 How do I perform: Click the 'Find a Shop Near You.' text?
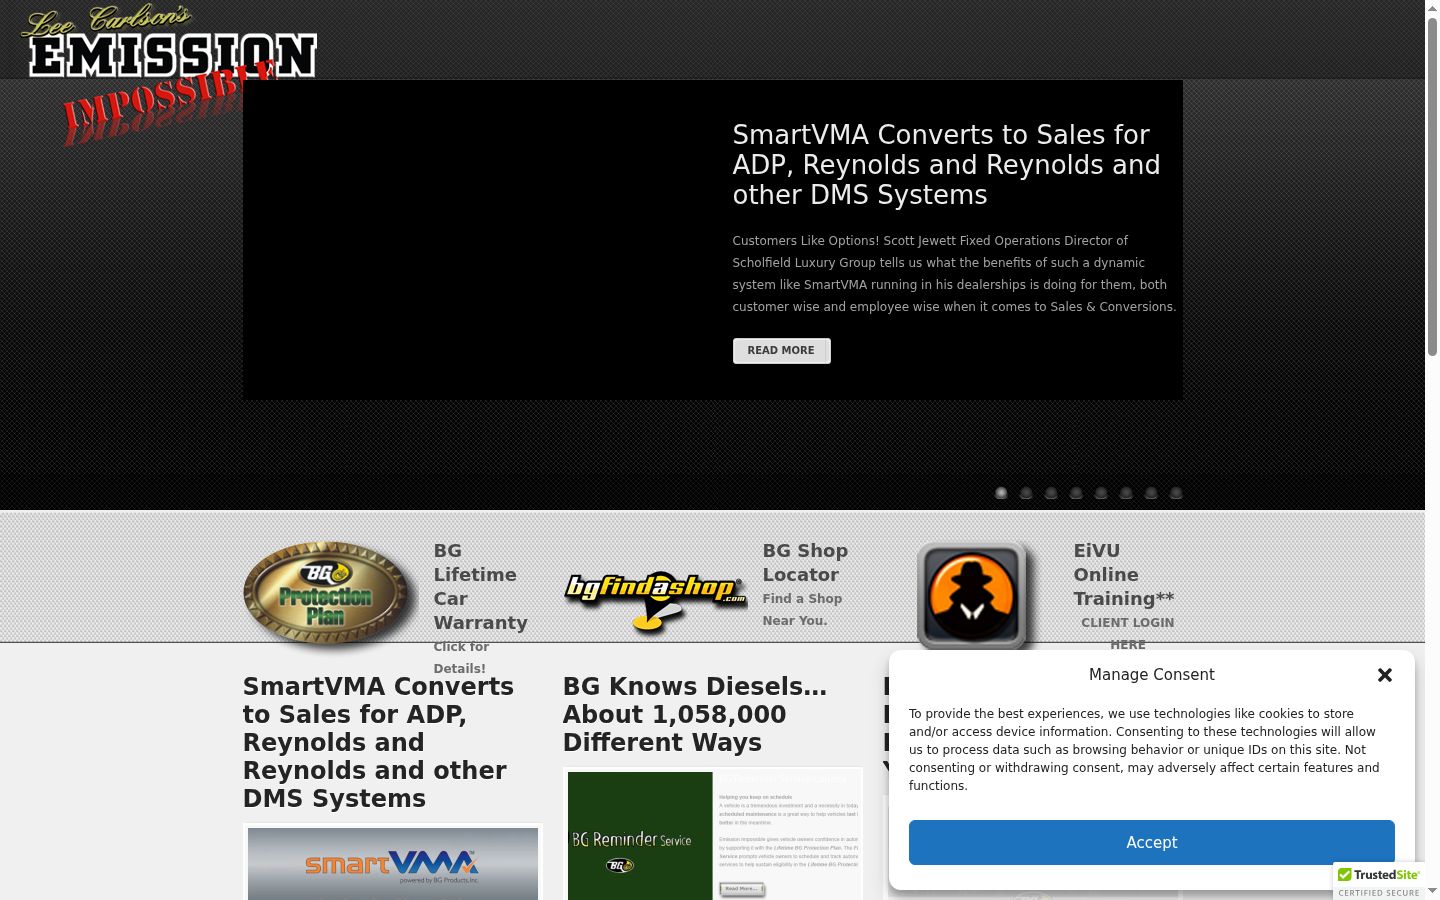(802, 610)
